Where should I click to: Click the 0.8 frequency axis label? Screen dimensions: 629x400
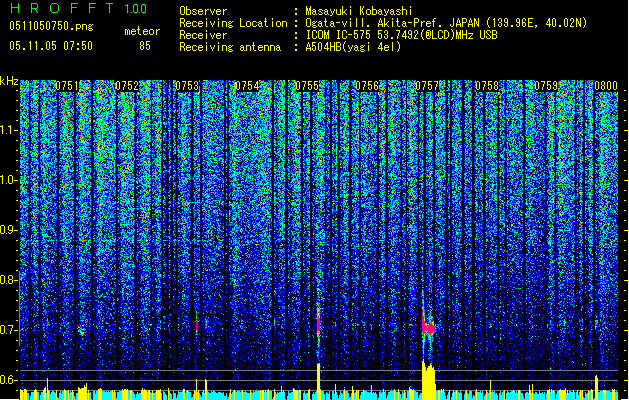[9, 280]
